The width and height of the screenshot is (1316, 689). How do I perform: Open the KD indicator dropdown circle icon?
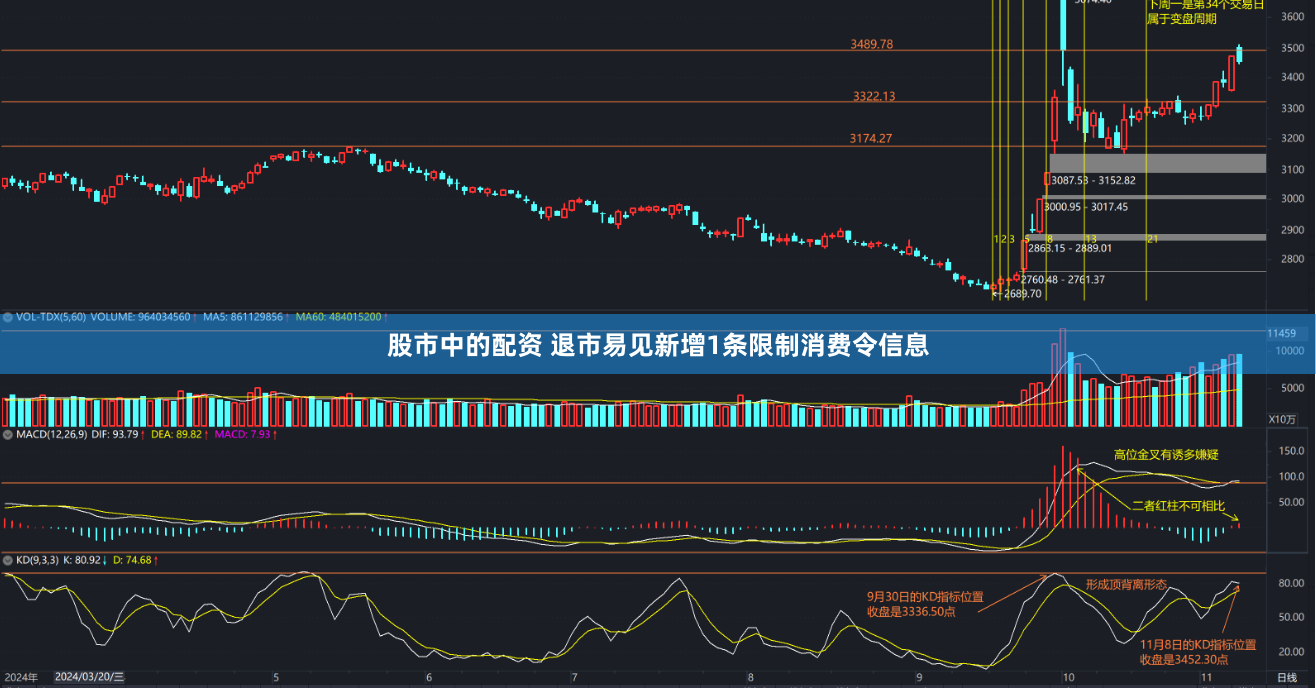point(7,560)
